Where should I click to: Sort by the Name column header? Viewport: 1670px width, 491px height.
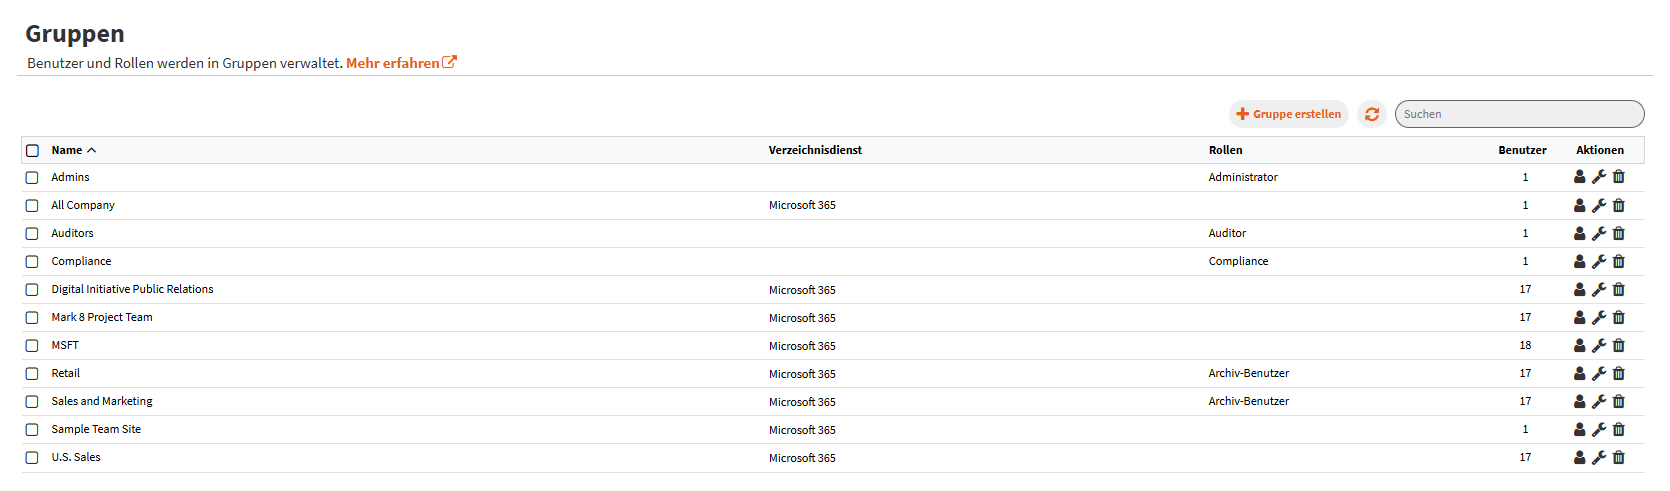67,150
